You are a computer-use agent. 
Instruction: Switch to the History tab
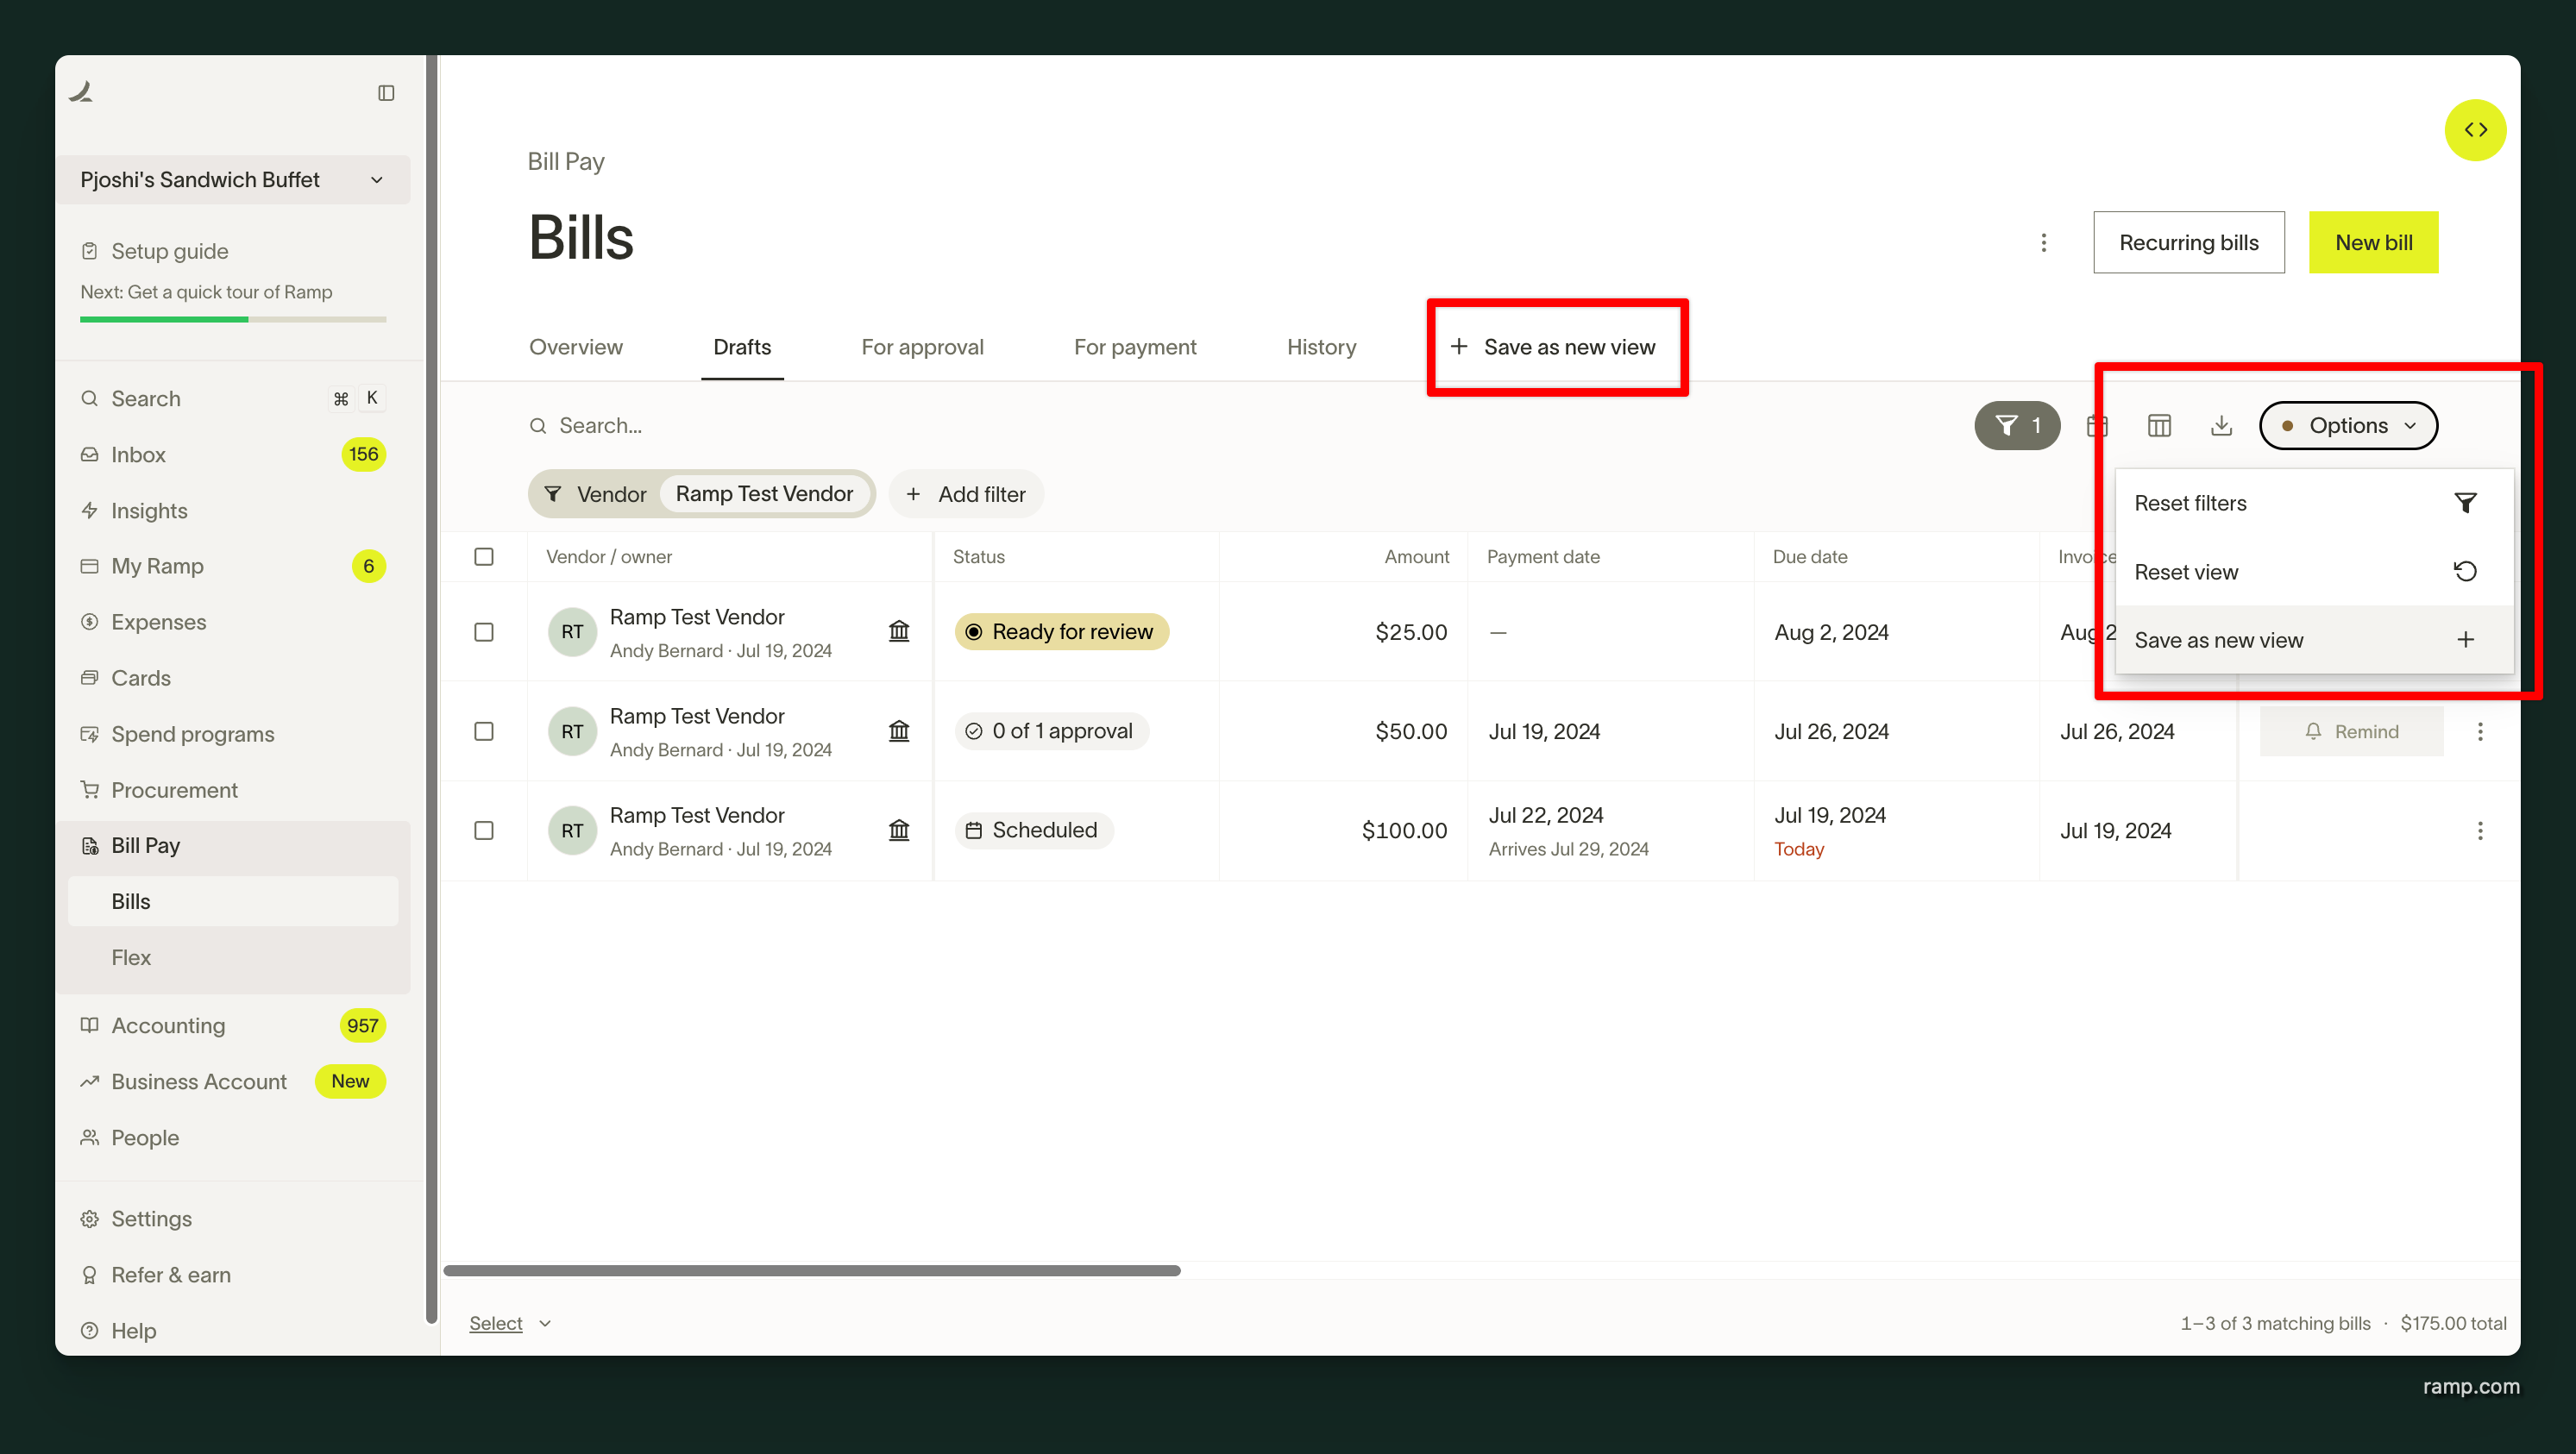[x=1321, y=347]
